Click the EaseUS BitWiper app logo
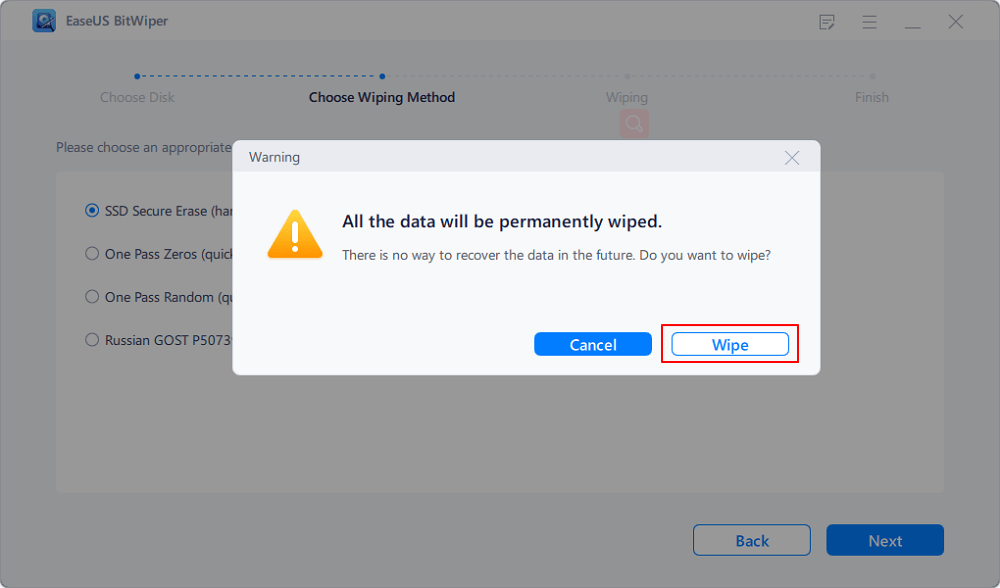Image resolution: width=1000 pixels, height=588 pixels. [x=44, y=21]
